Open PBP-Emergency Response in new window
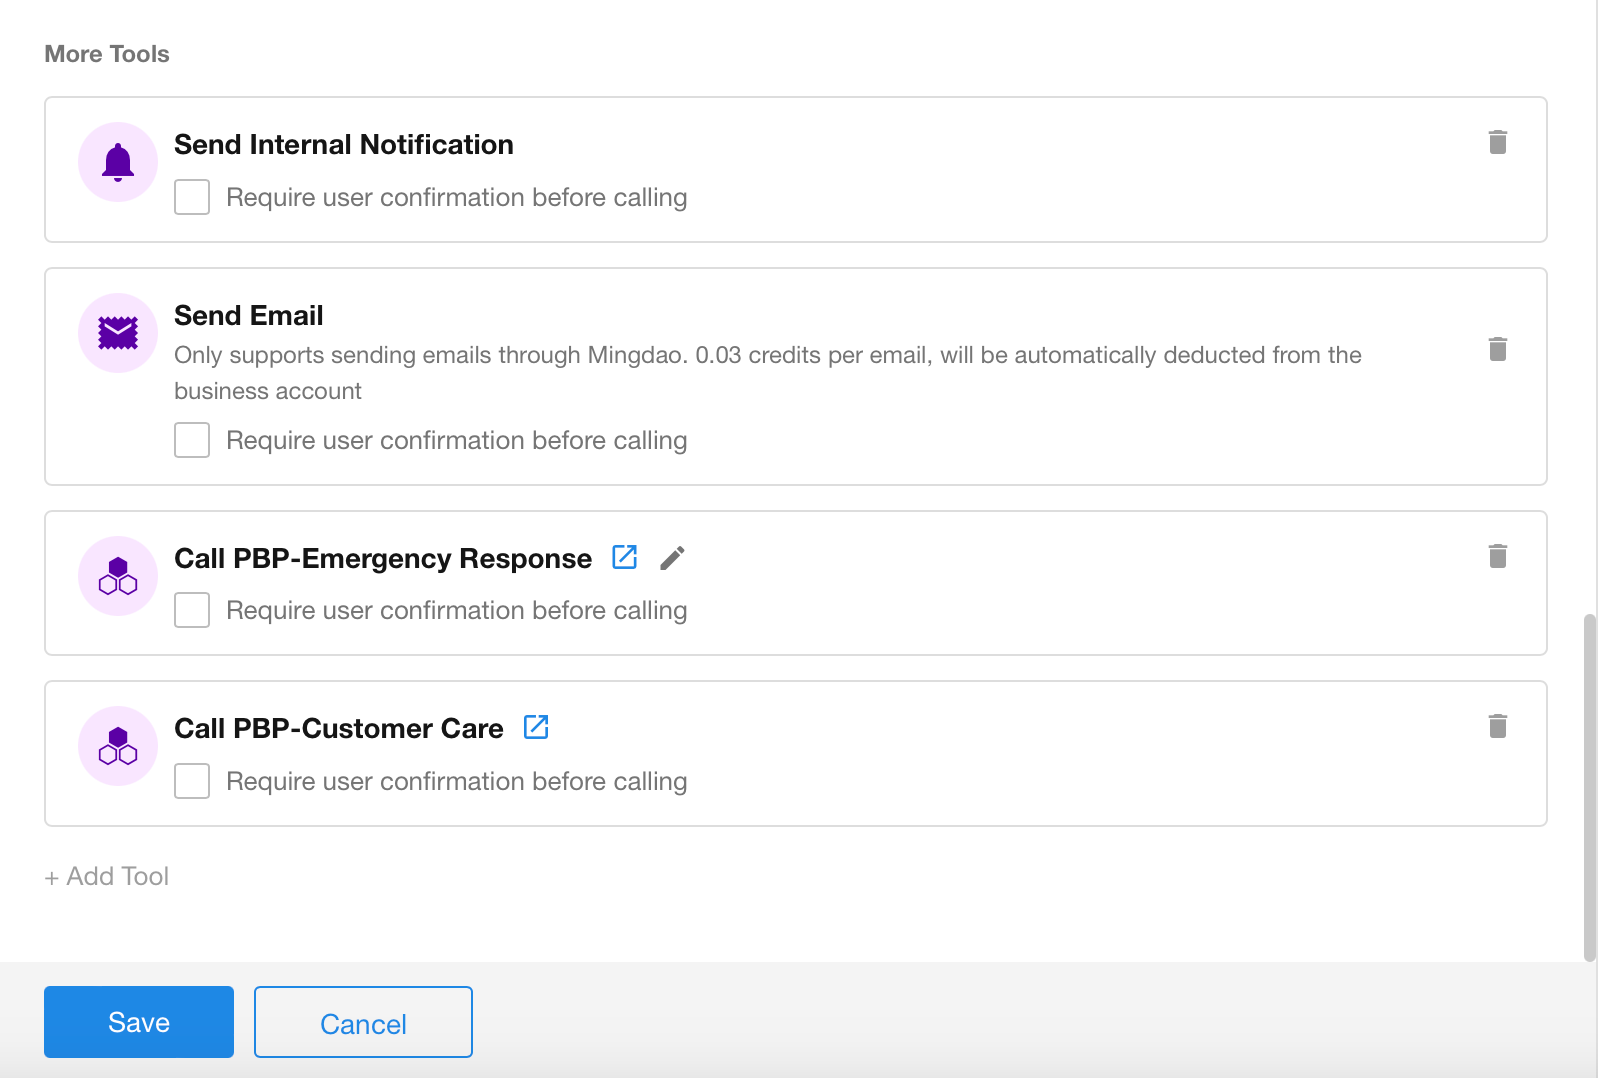 tap(624, 557)
